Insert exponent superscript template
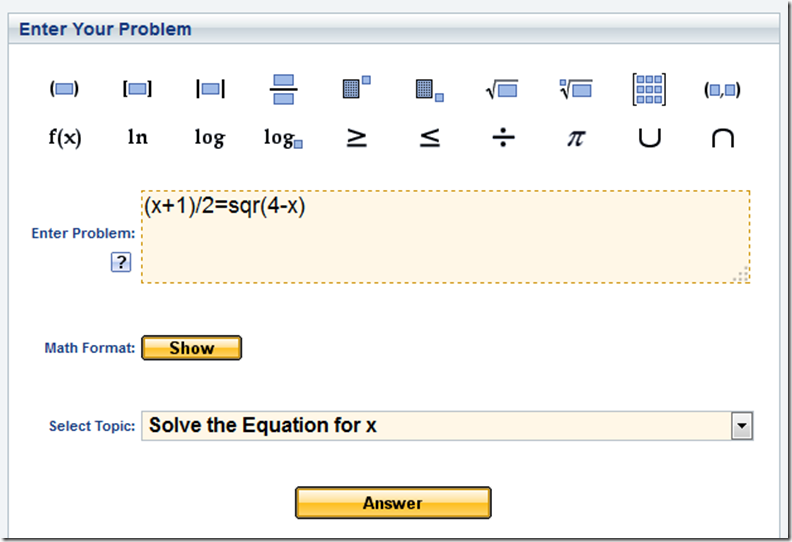This screenshot has height=542, width=792. (x=356, y=88)
